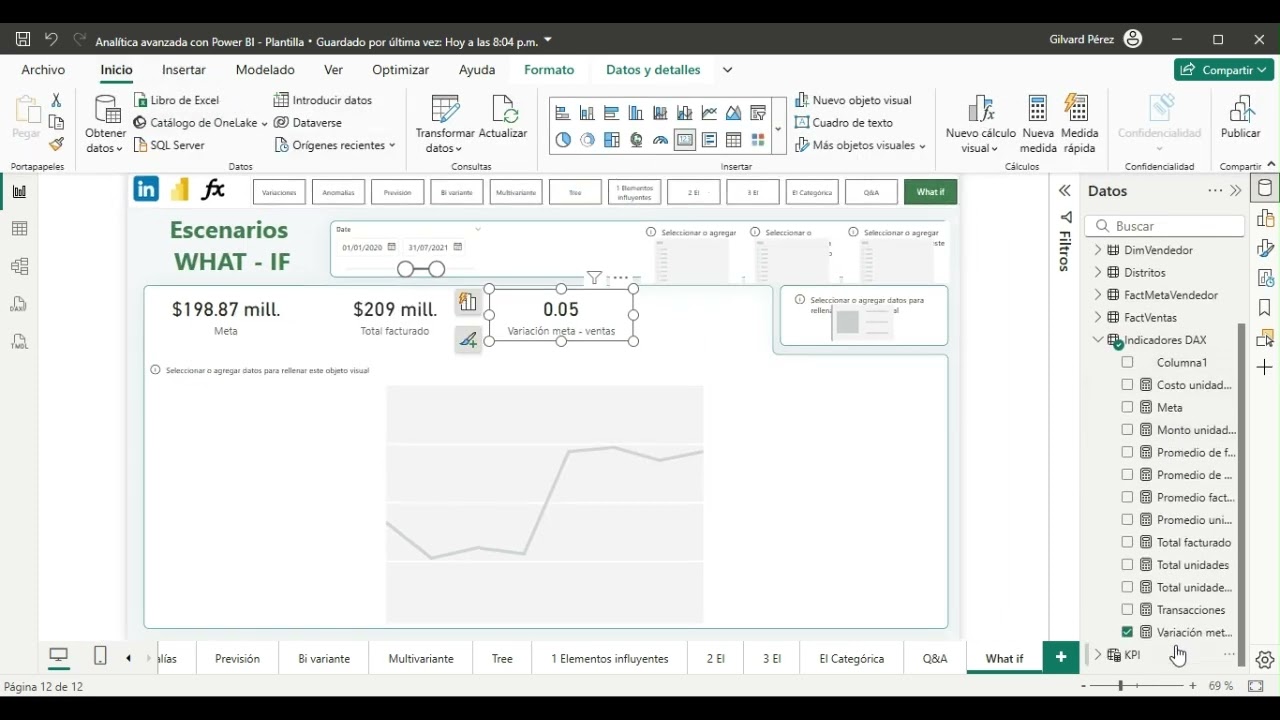Click Introducir datos
The width and height of the screenshot is (1280, 720).
pos(323,100)
